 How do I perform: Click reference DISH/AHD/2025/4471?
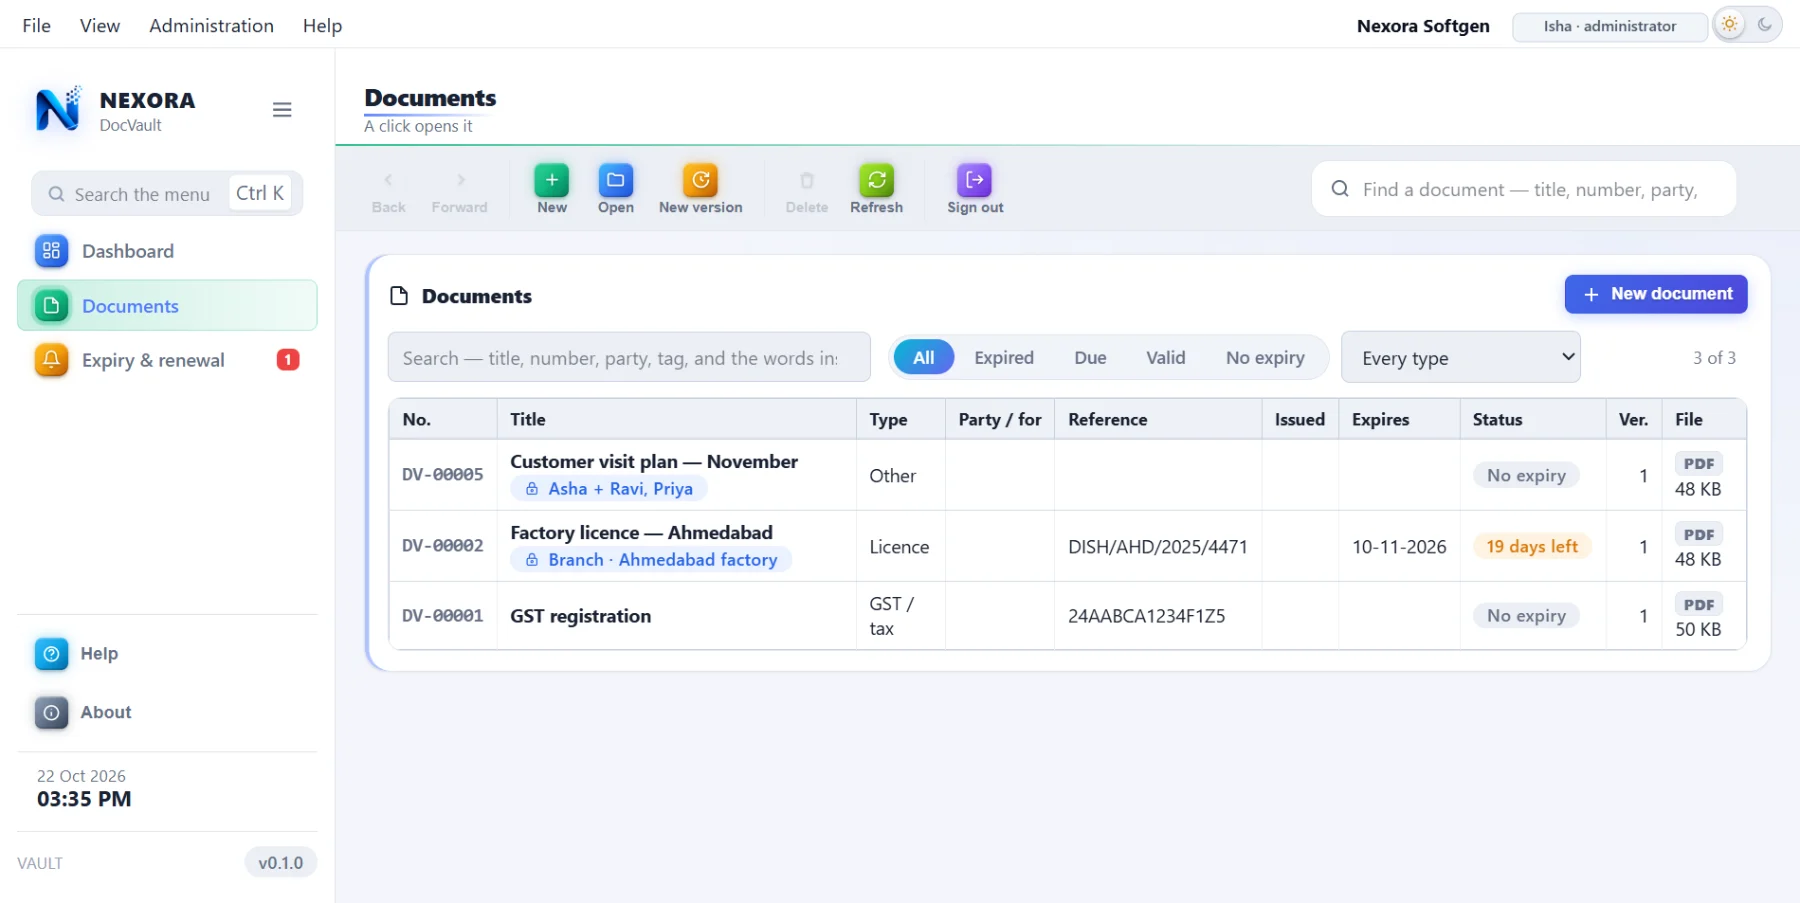click(1157, 547)
